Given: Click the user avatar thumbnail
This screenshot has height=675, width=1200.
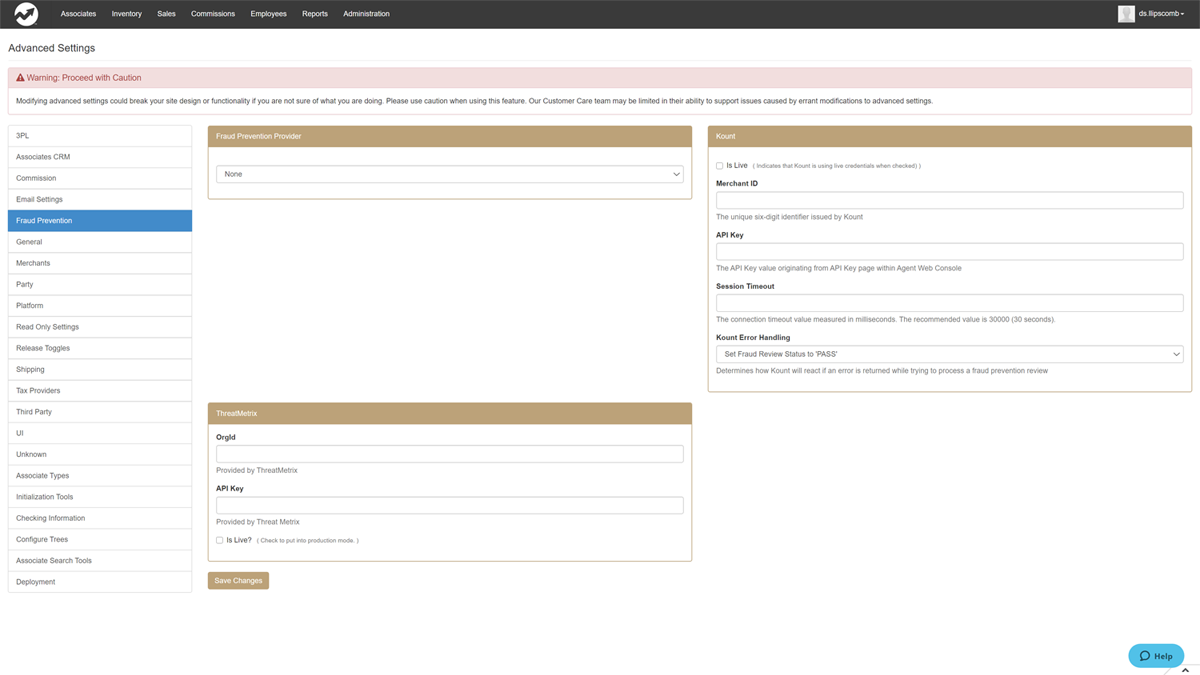Looking at the screenshot, I should click(x=1126, y=14).
